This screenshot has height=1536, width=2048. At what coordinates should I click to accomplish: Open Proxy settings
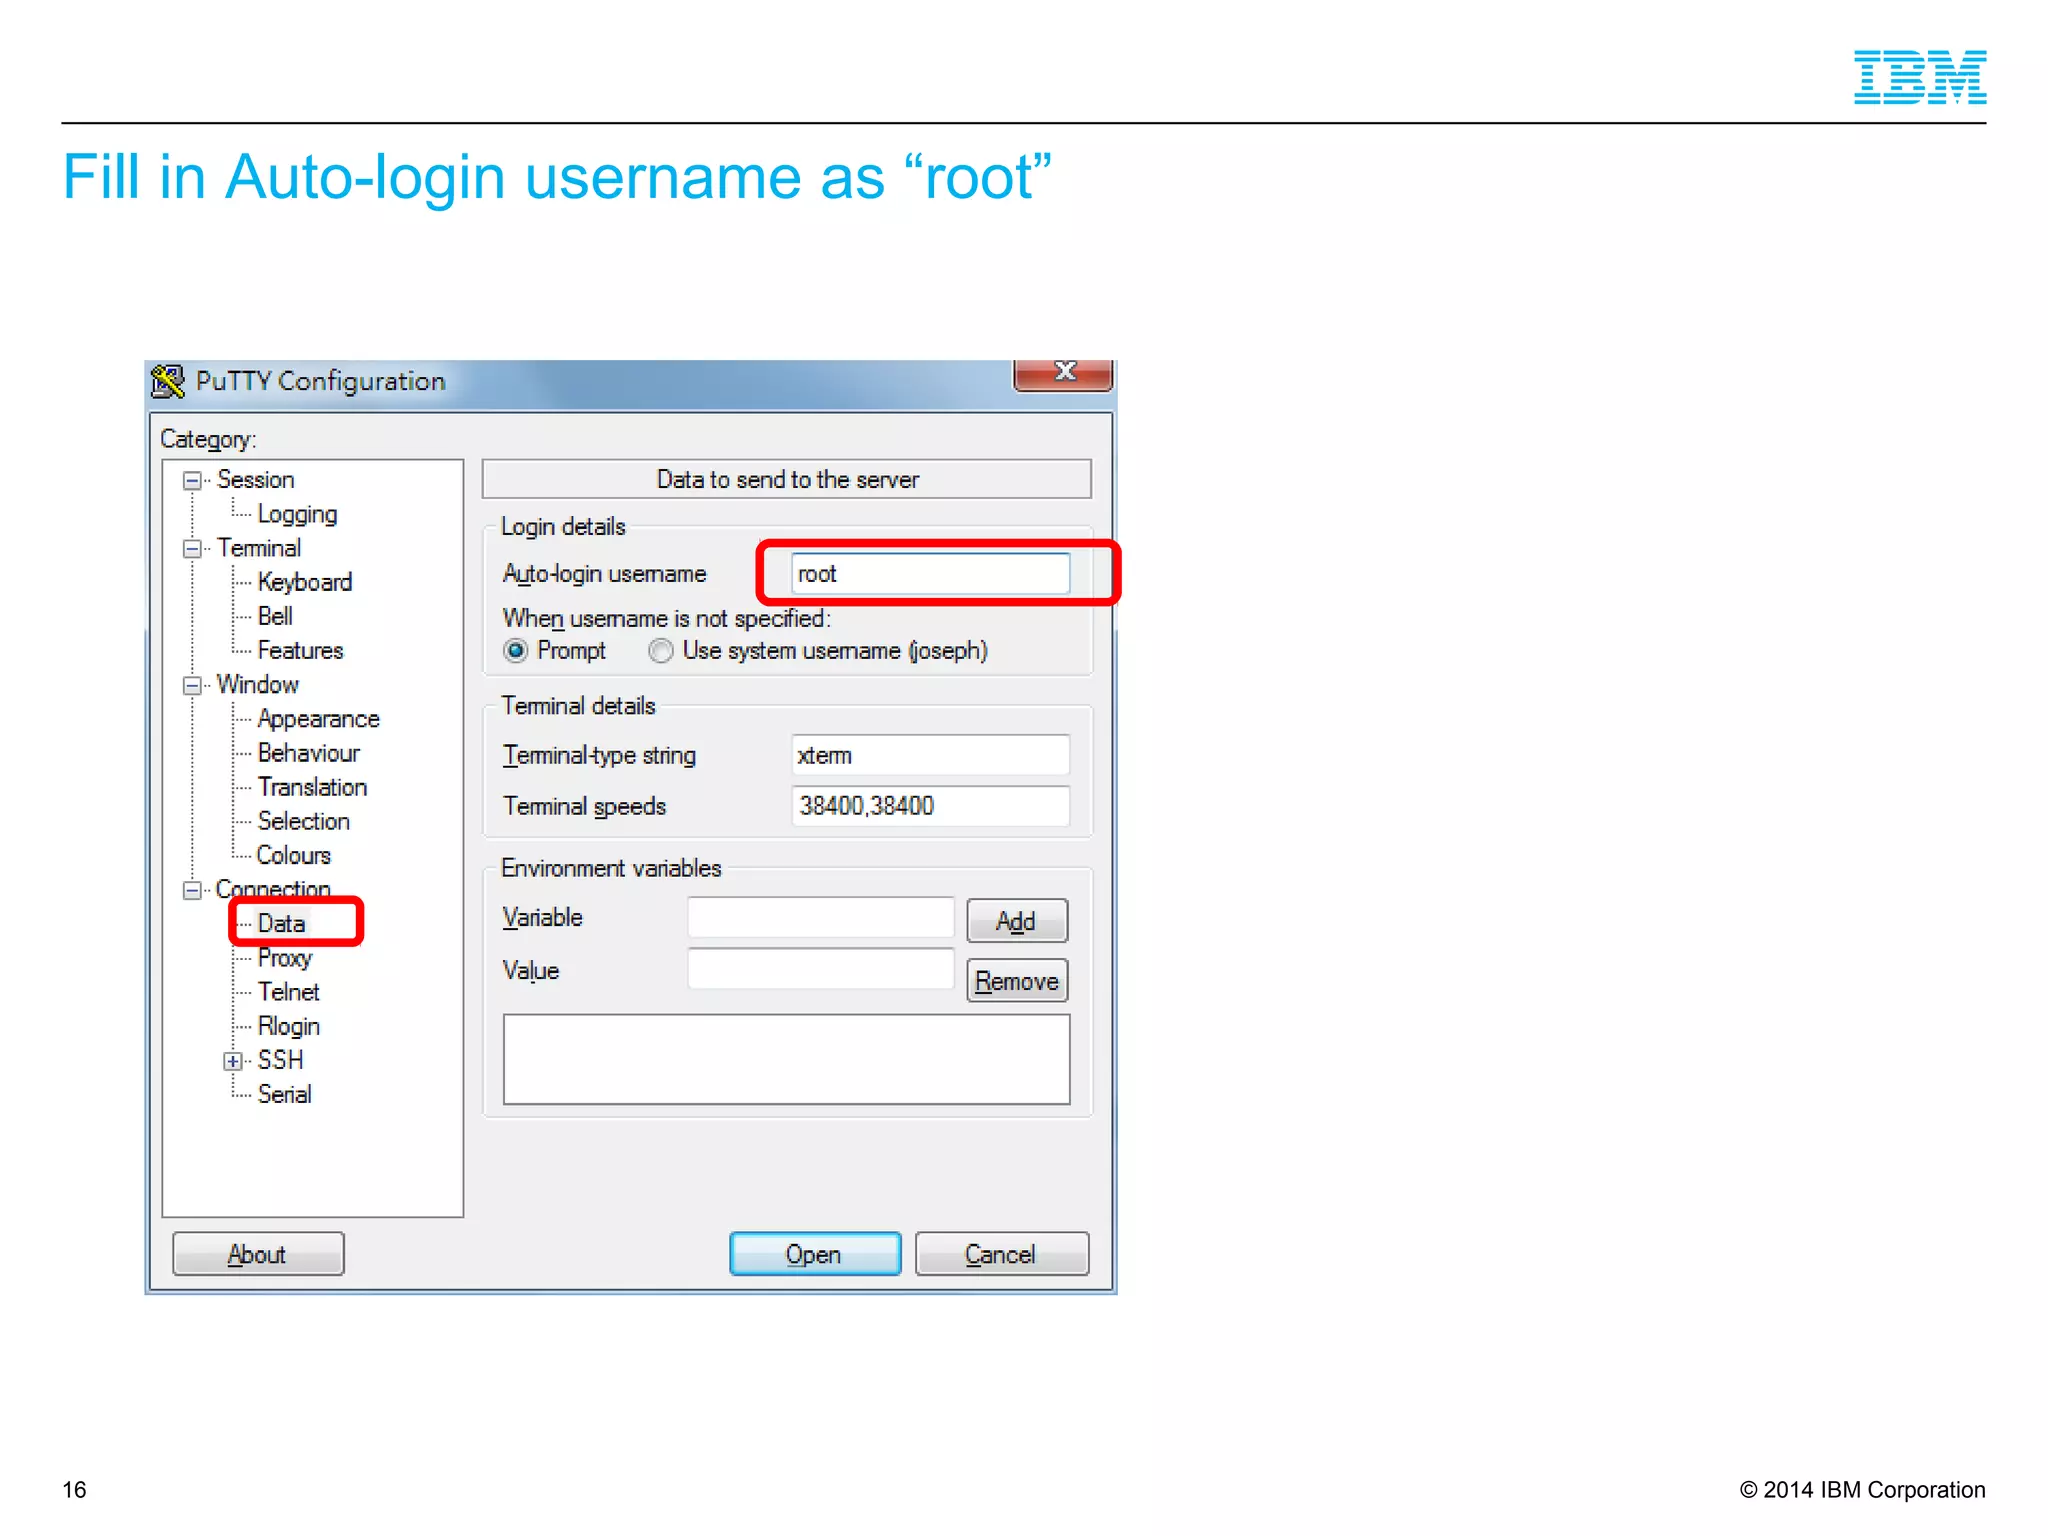point(285,958)
